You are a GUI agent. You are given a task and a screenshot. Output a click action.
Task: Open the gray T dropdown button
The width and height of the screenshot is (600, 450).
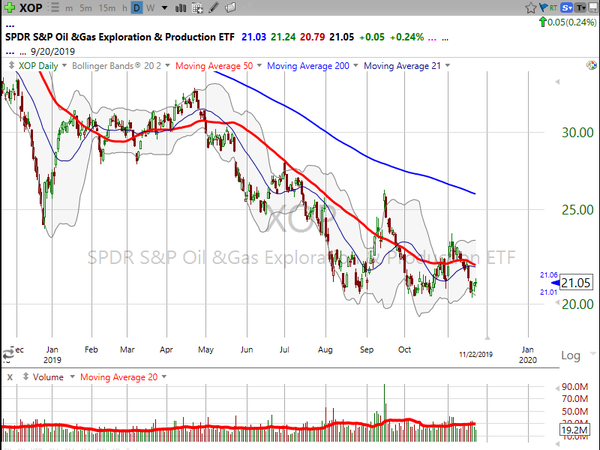[x=580, y=8]
